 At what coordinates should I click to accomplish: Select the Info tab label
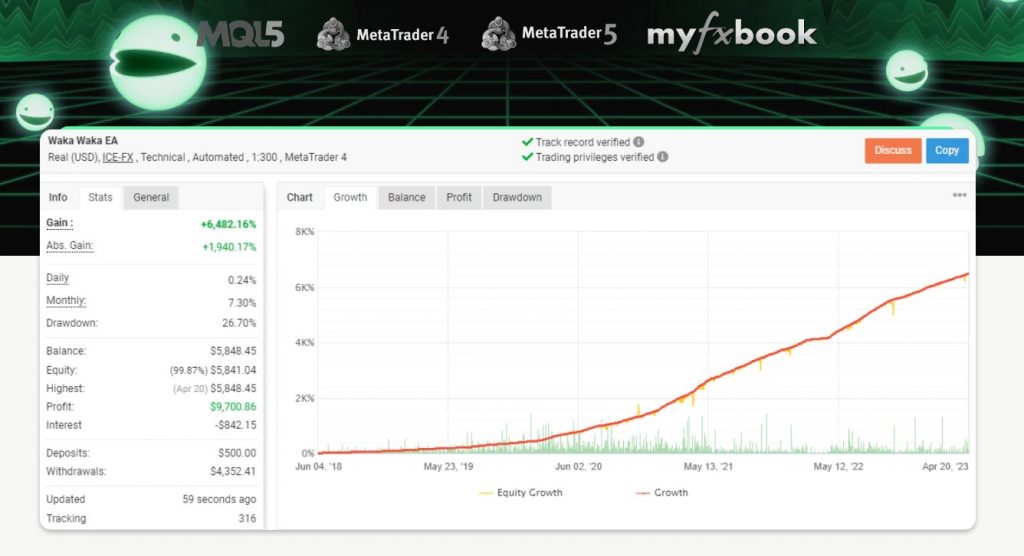(57, 197)
